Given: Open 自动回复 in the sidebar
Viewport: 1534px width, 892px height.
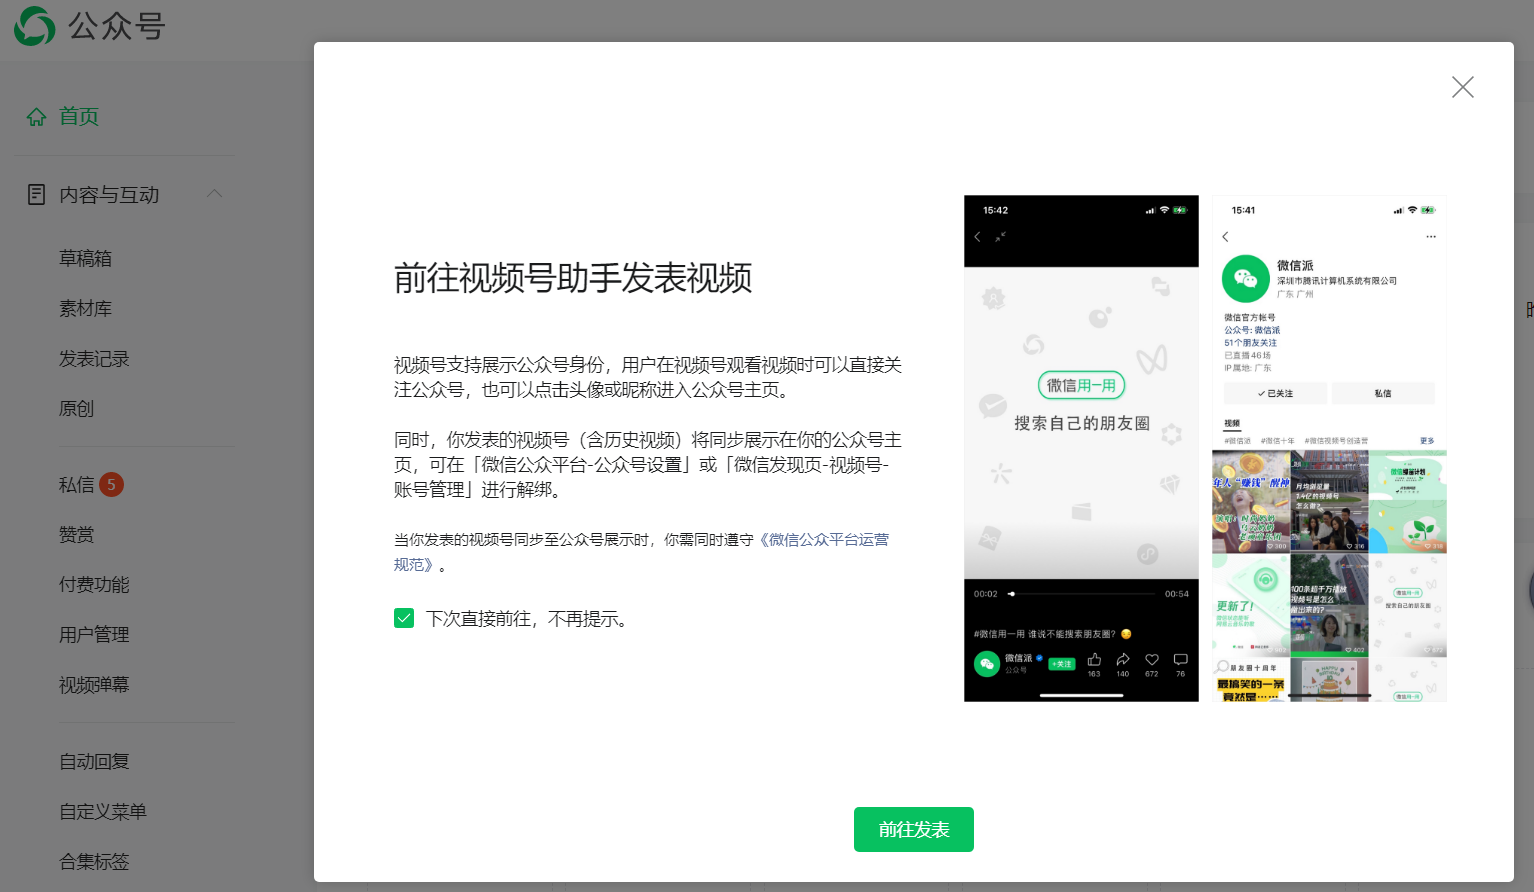Looking at the screenshot, I should [94, 762].
